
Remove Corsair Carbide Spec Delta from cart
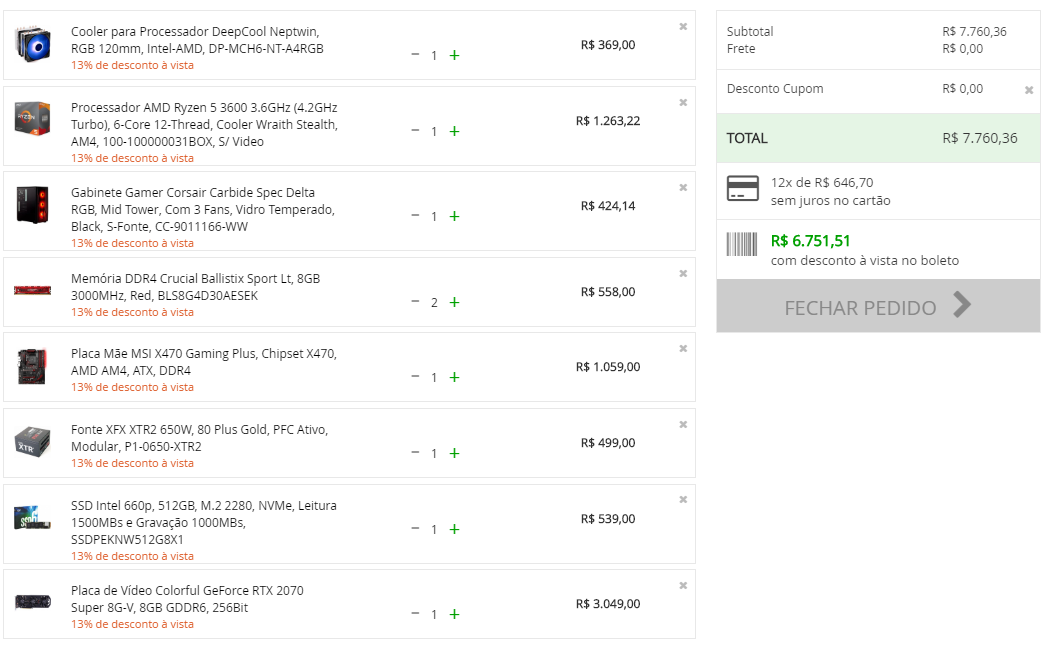[x=683, y=188]
